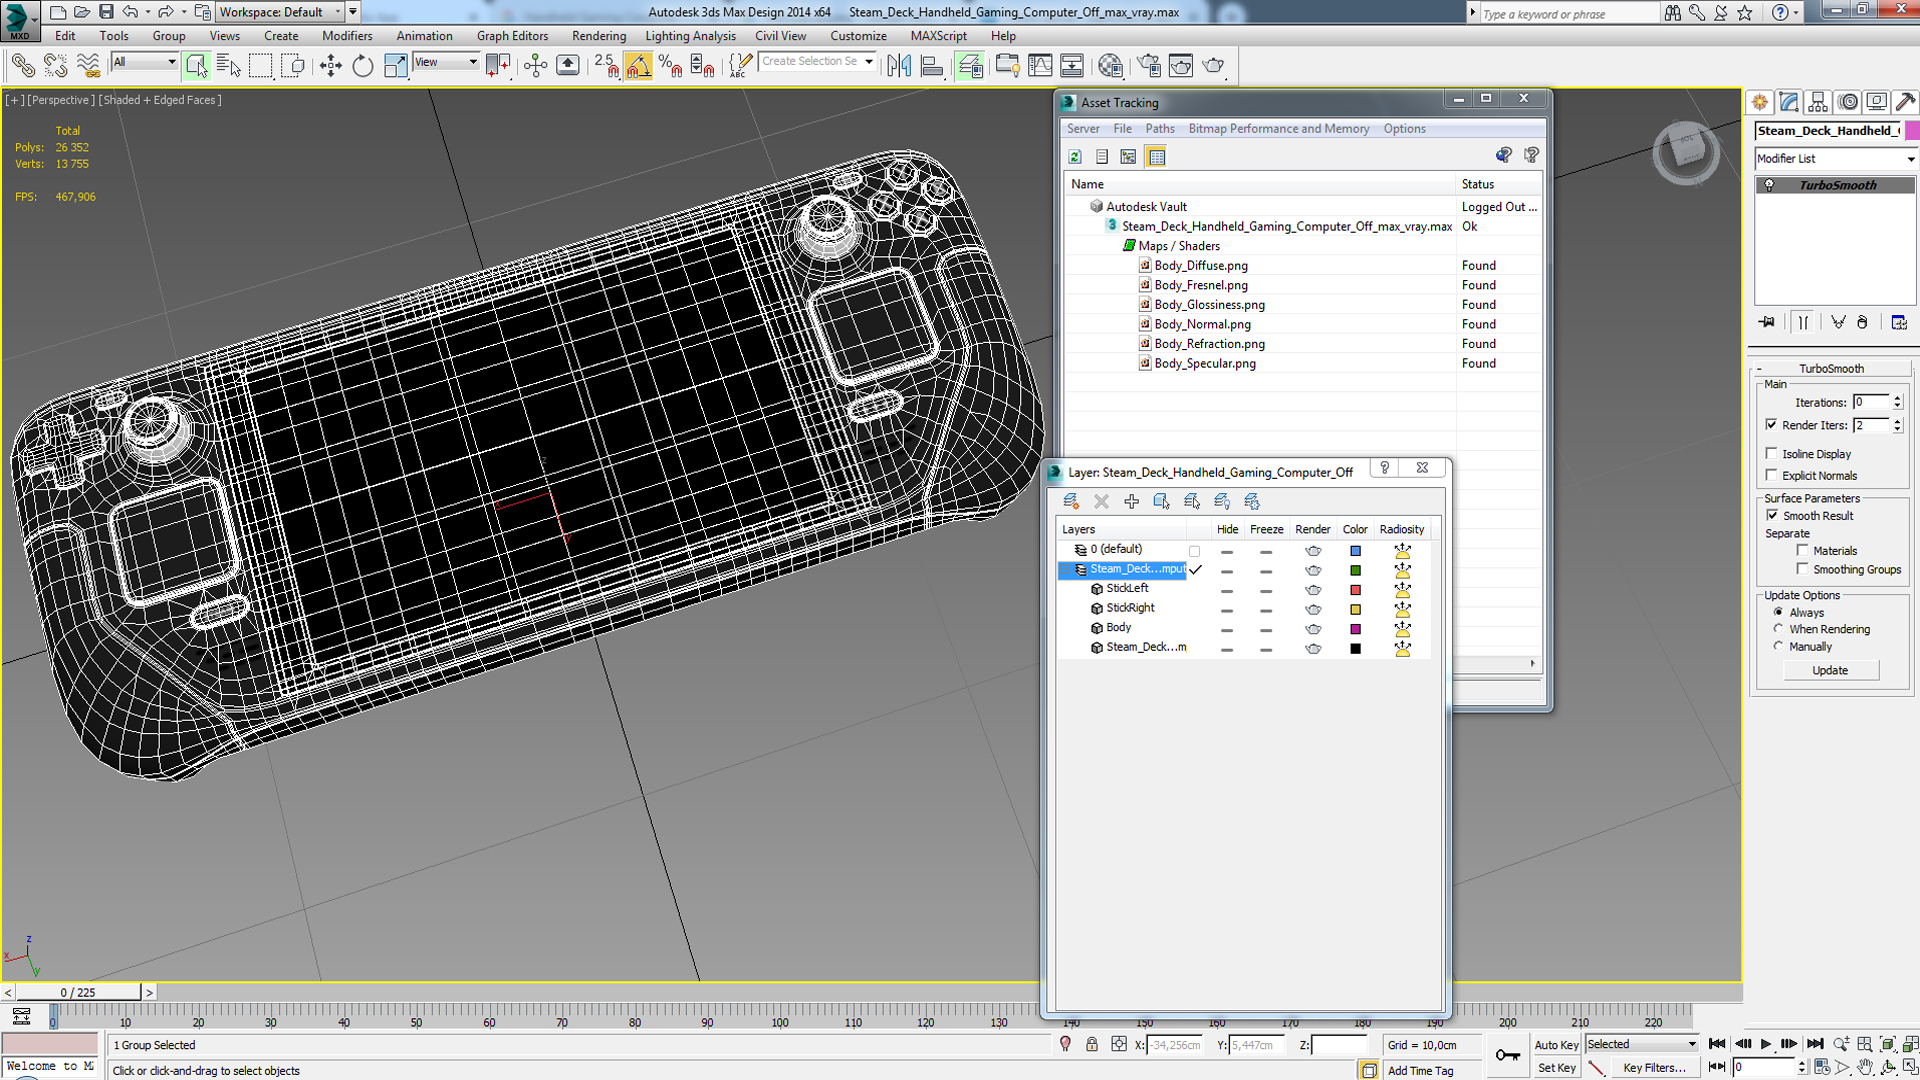Click object color swatch beside object name
1920x1080 pixels.
pos(1912,130)
